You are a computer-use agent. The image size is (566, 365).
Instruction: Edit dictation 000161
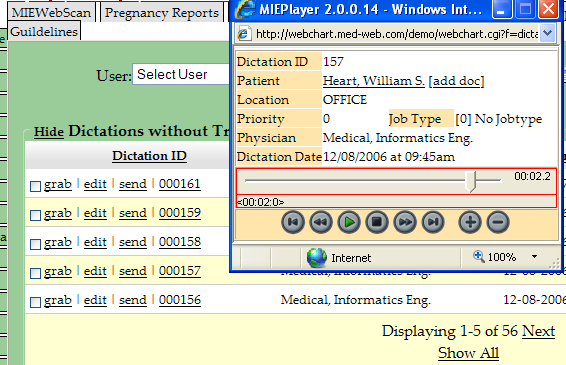[95, 184]
